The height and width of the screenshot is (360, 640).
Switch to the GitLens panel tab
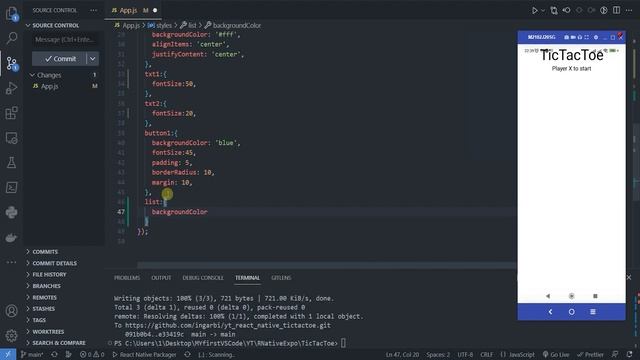(x=281, y=278)
